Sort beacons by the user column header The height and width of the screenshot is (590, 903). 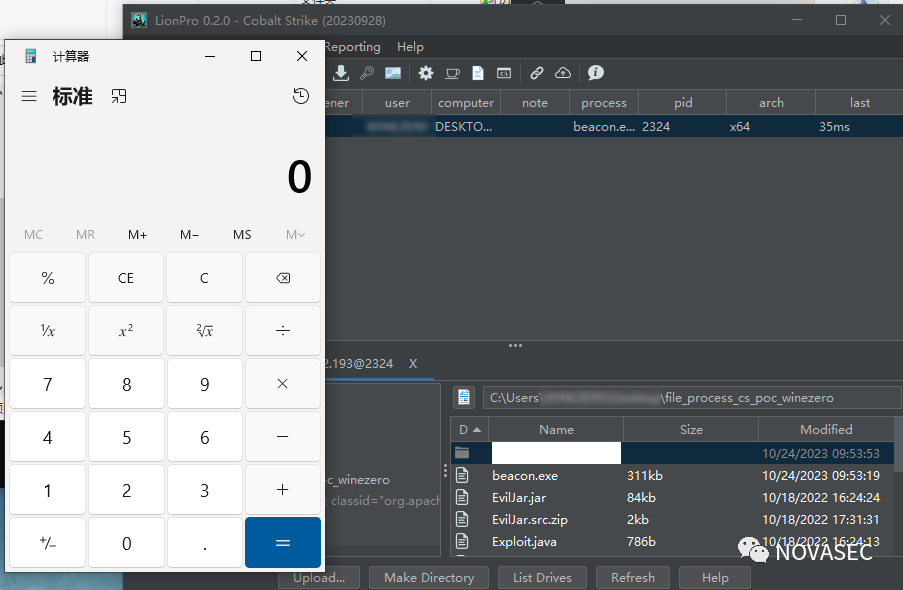pos(397,103)
